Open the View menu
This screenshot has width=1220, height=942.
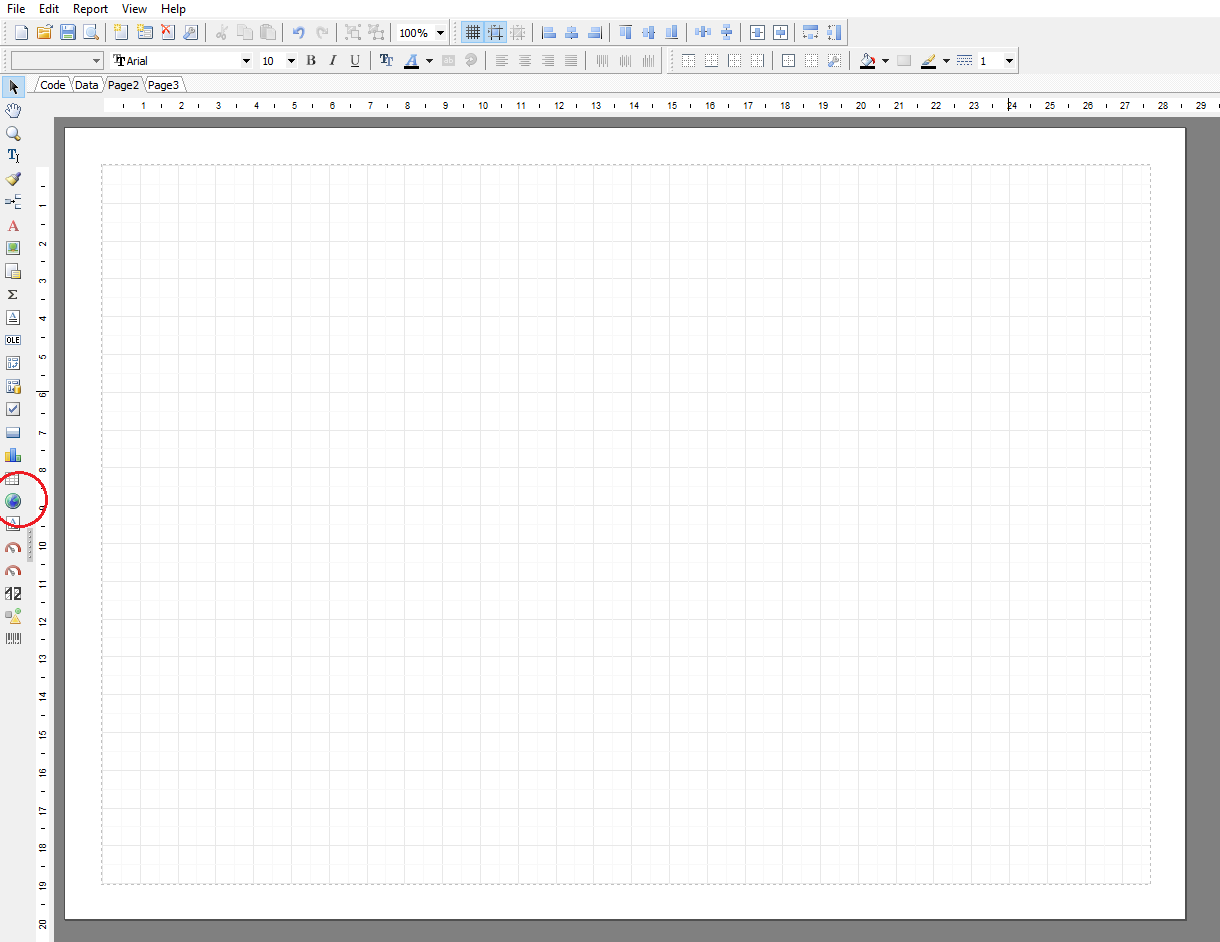tap(134, 9)
